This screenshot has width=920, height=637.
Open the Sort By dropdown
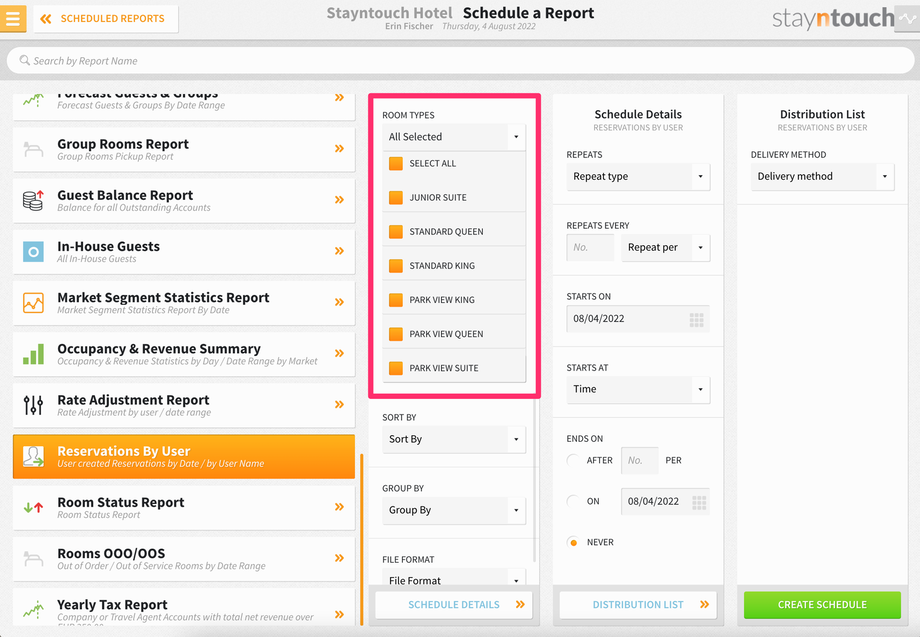point(454,439)
